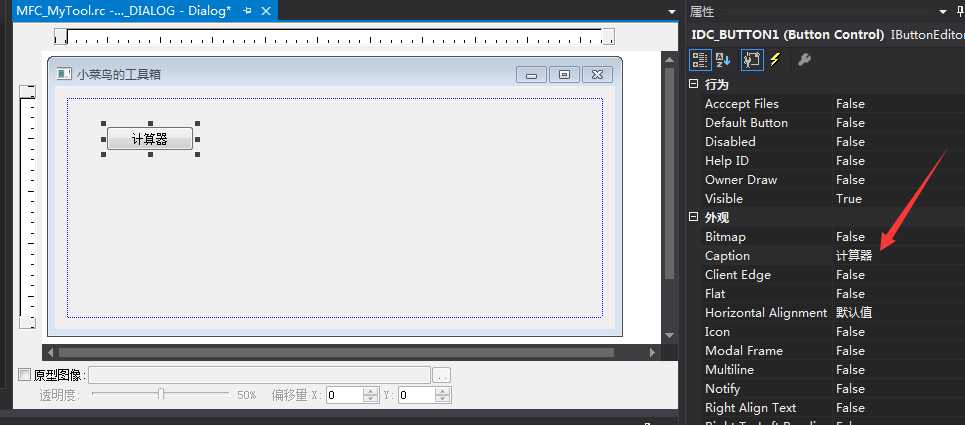Select the 计算器 button on the dialog

(x=150, y=138)
